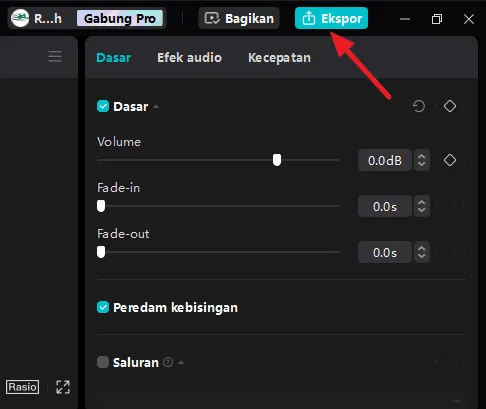Screen dimensions: 486x409
Task: Increase Fade-out with the up stepper
Action: pos(422,248)
